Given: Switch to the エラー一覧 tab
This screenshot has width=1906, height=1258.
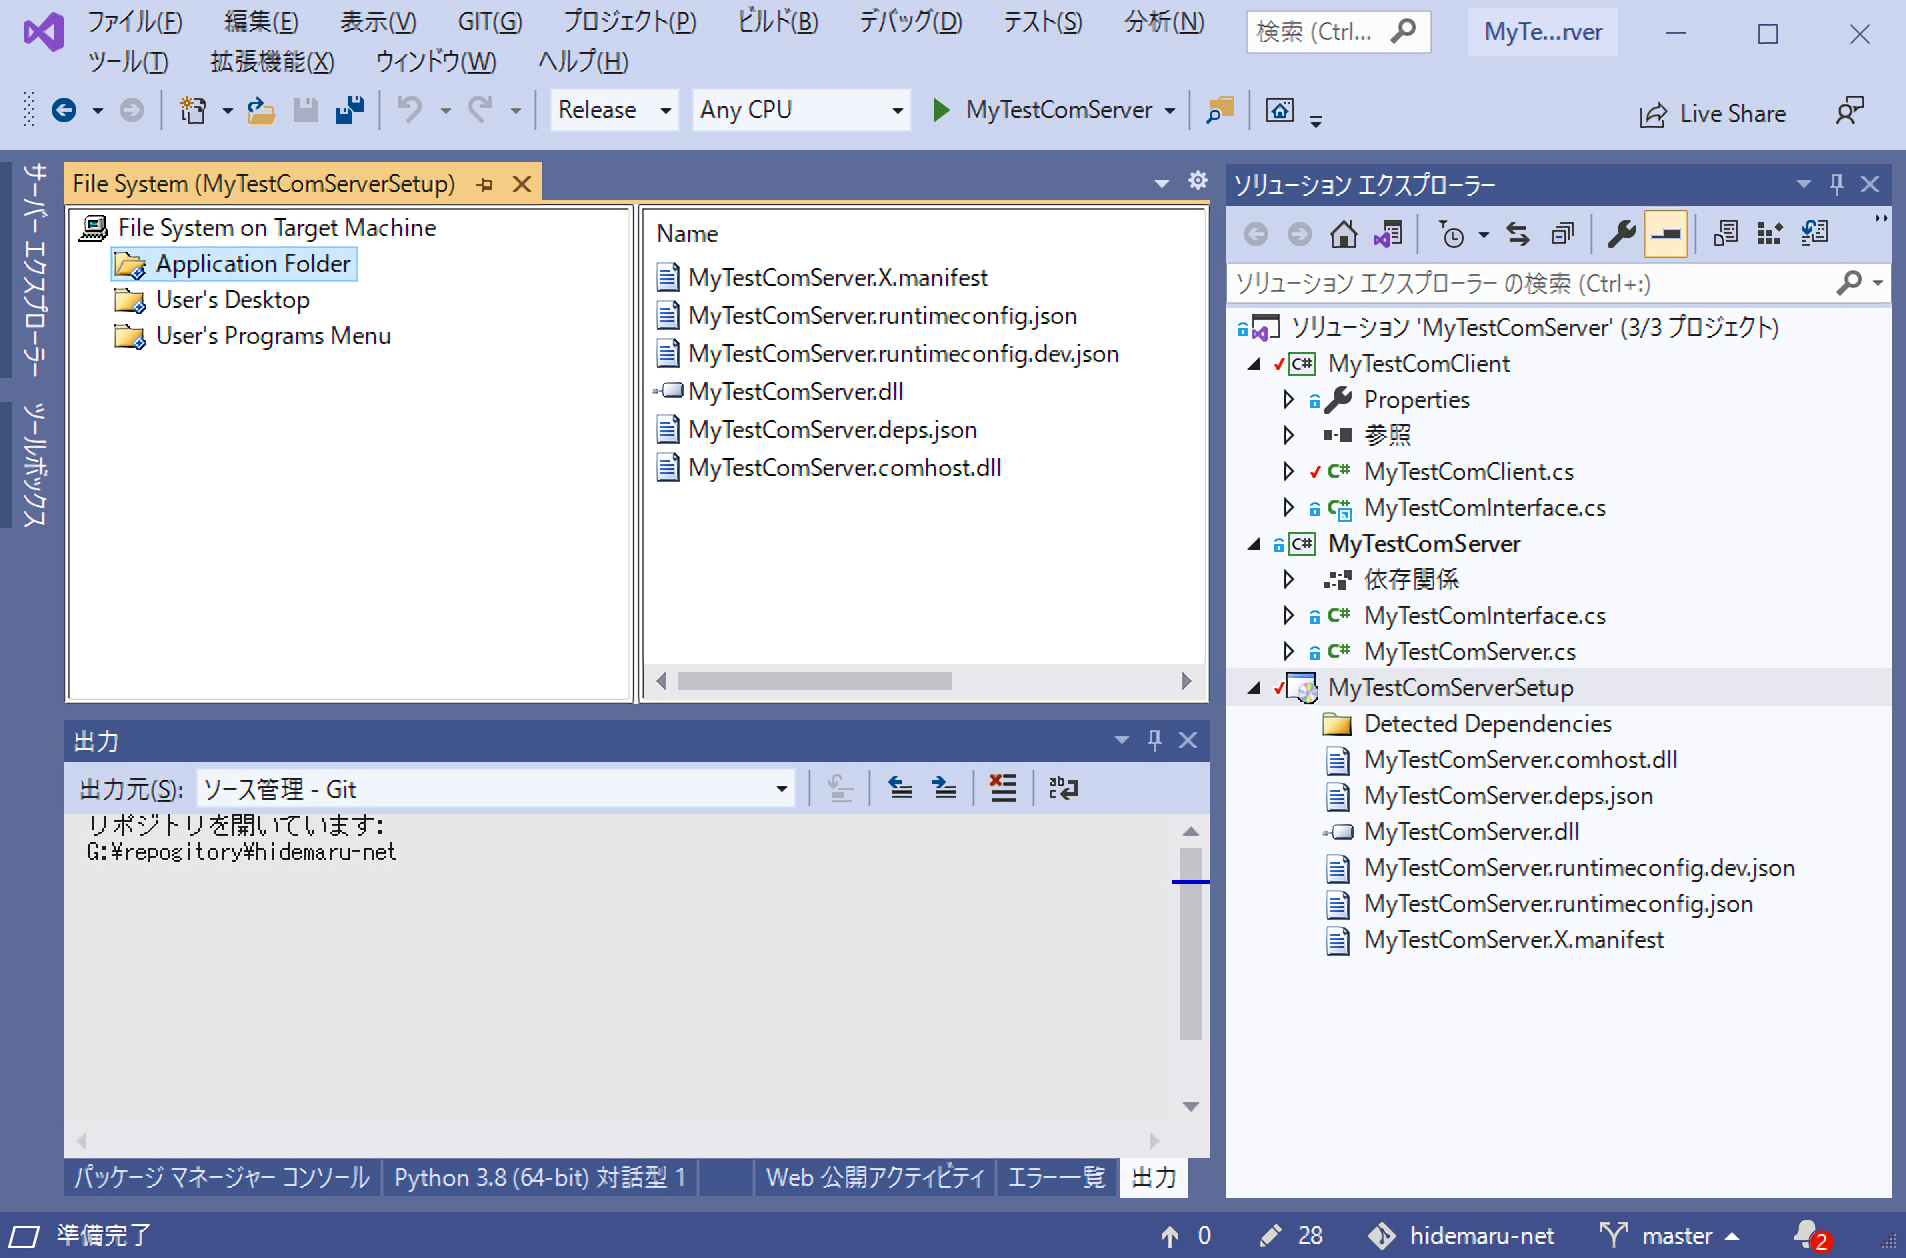Looking at the screenshot, I should (x=1056, y=1177).
